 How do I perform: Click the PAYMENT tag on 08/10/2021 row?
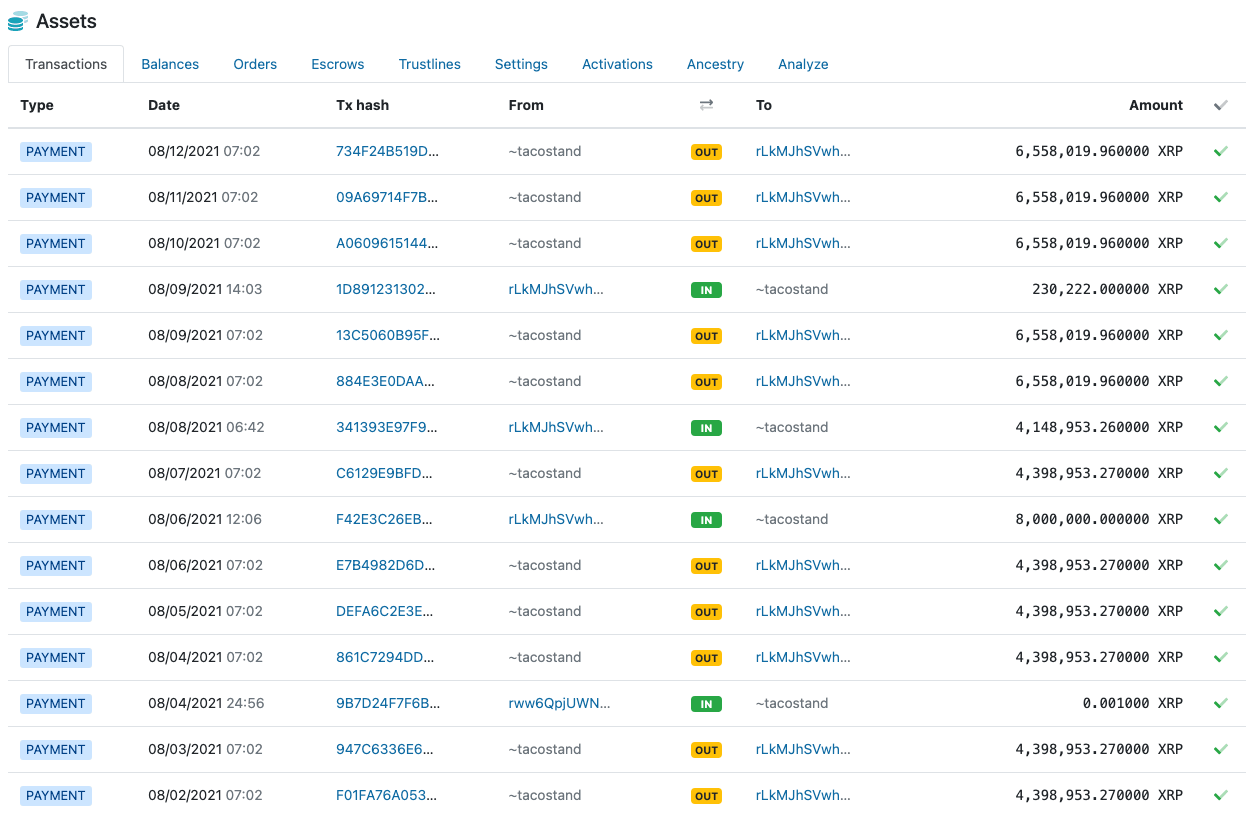(x=56, y=244)
